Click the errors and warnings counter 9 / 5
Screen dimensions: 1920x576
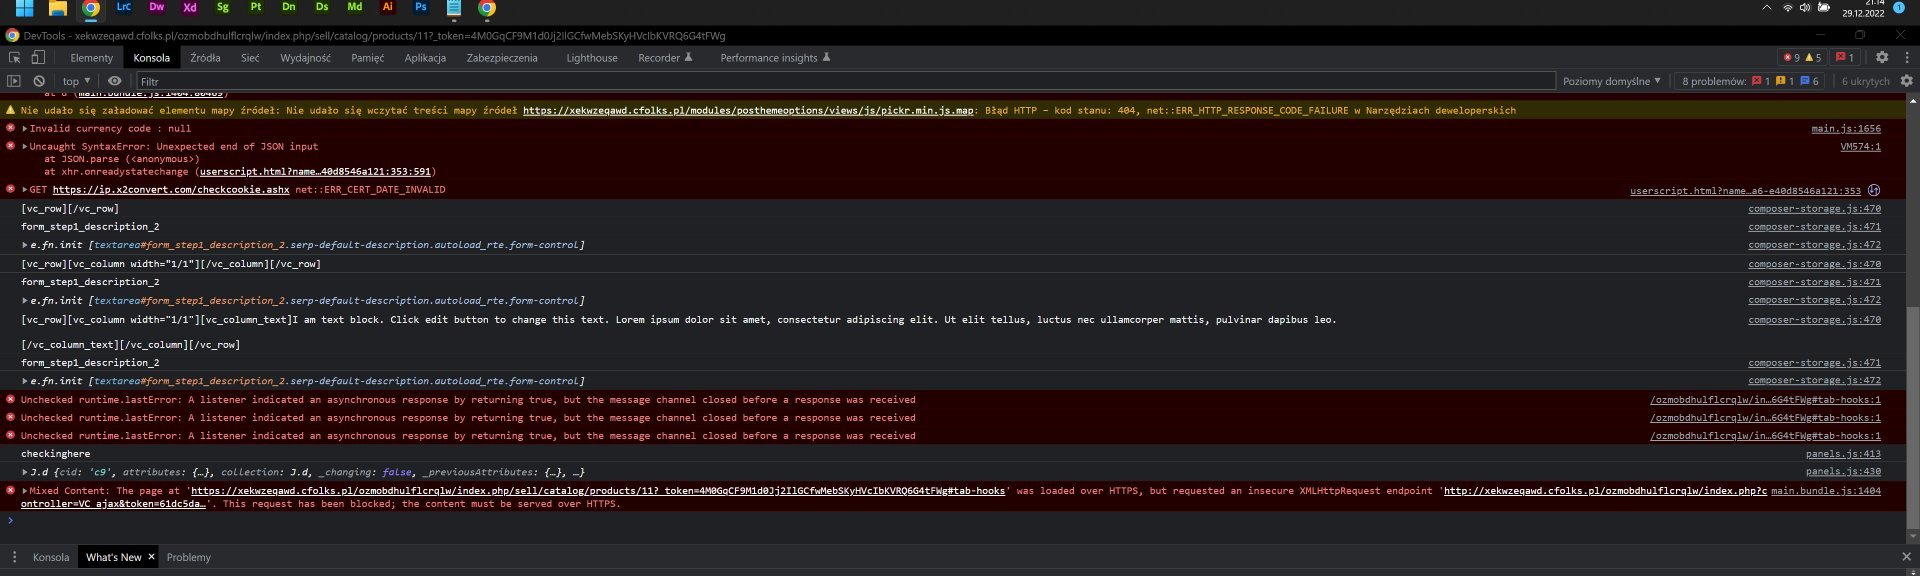[1803, 58]
